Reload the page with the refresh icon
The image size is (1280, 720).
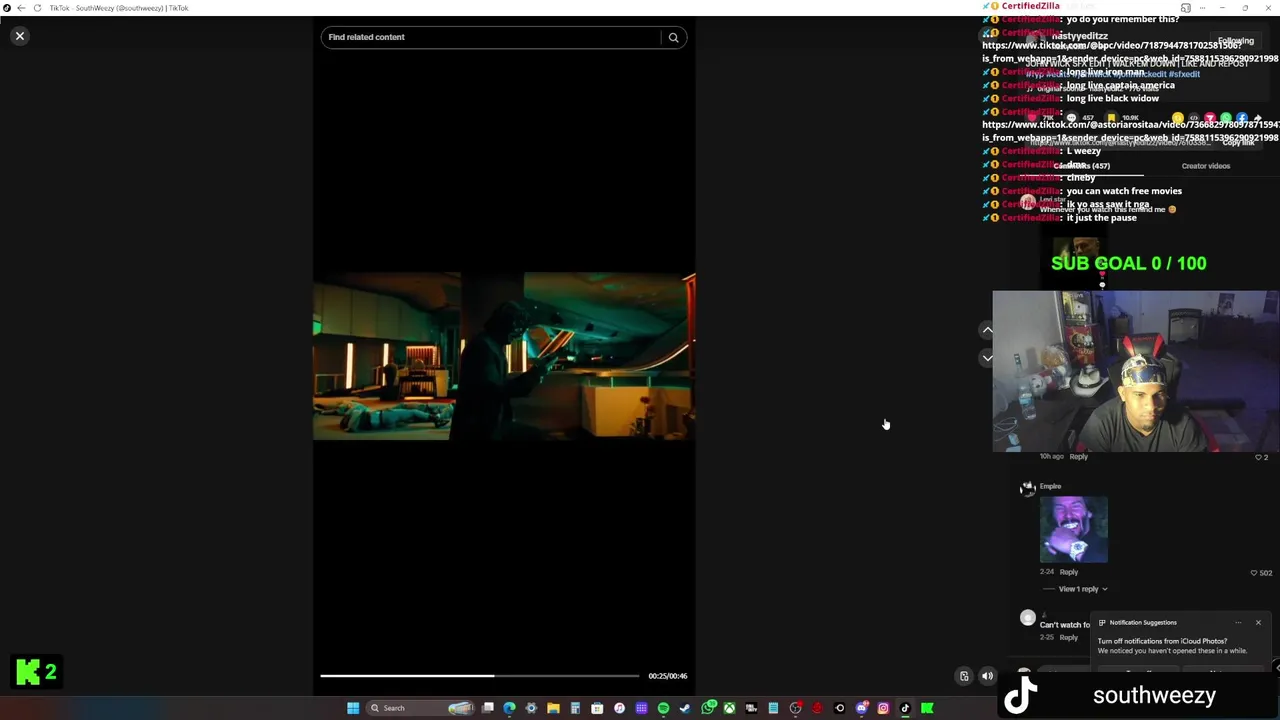click(37, 8)
